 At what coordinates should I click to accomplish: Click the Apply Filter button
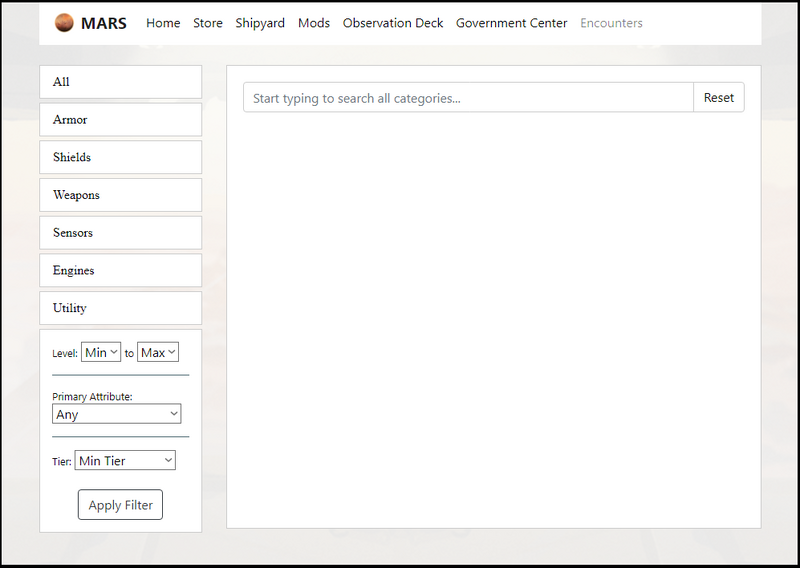[120, 505]
